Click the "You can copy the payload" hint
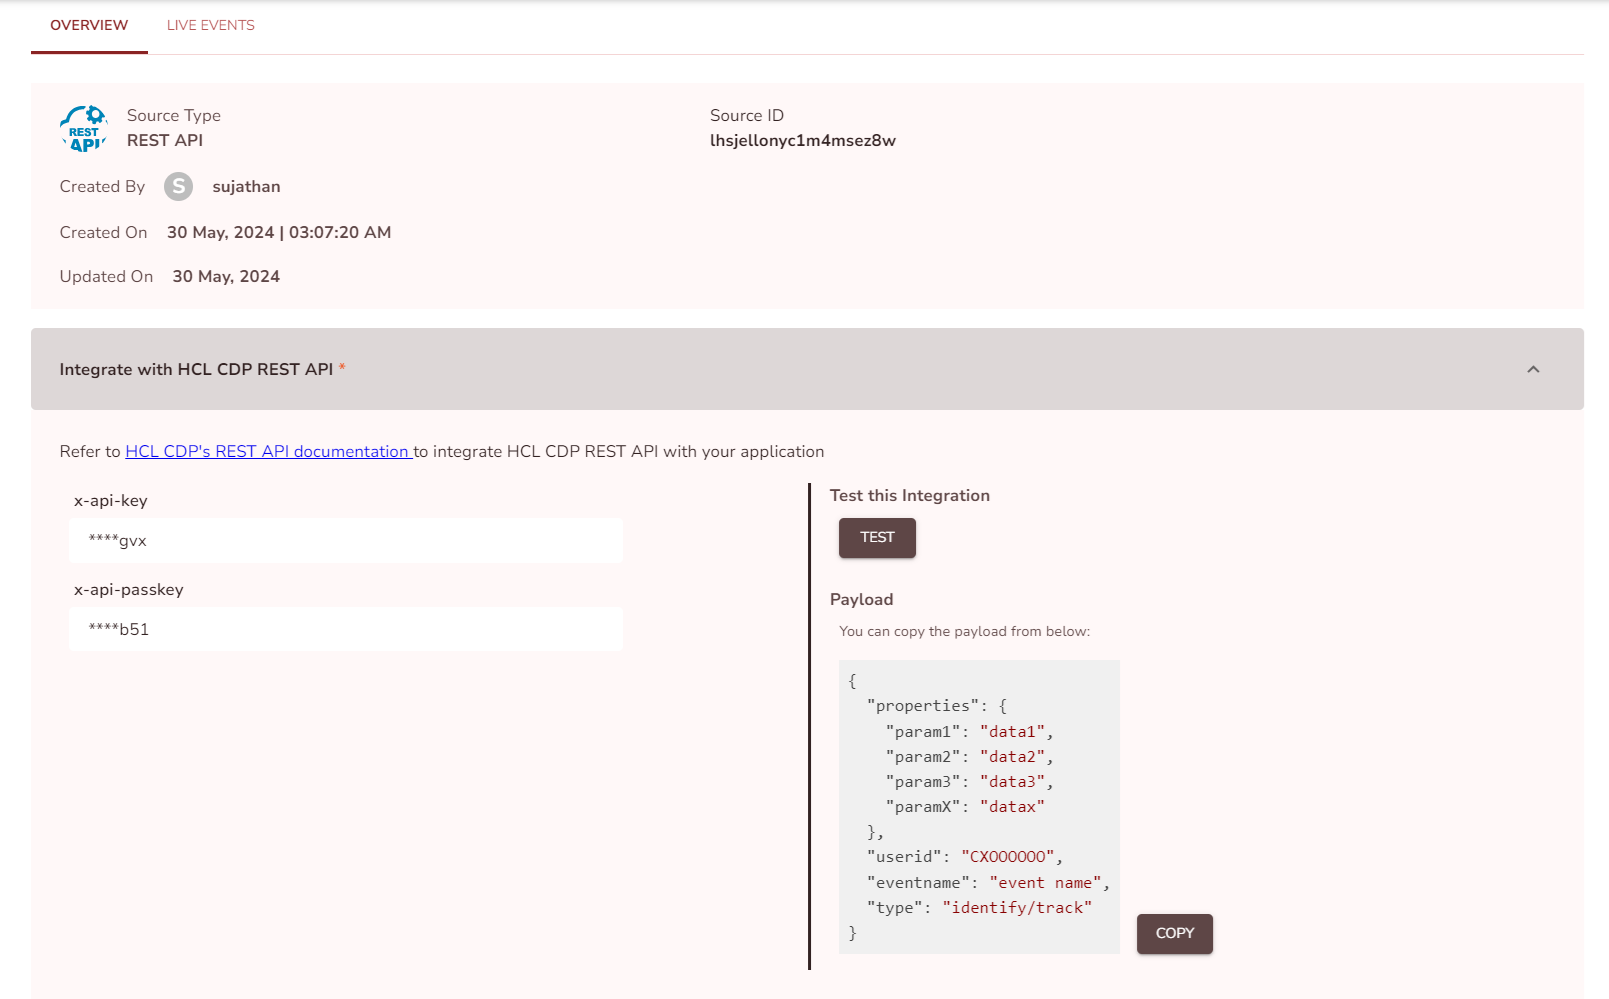The width and height of the screenshot is (1609, 999). tap(965, 631)
